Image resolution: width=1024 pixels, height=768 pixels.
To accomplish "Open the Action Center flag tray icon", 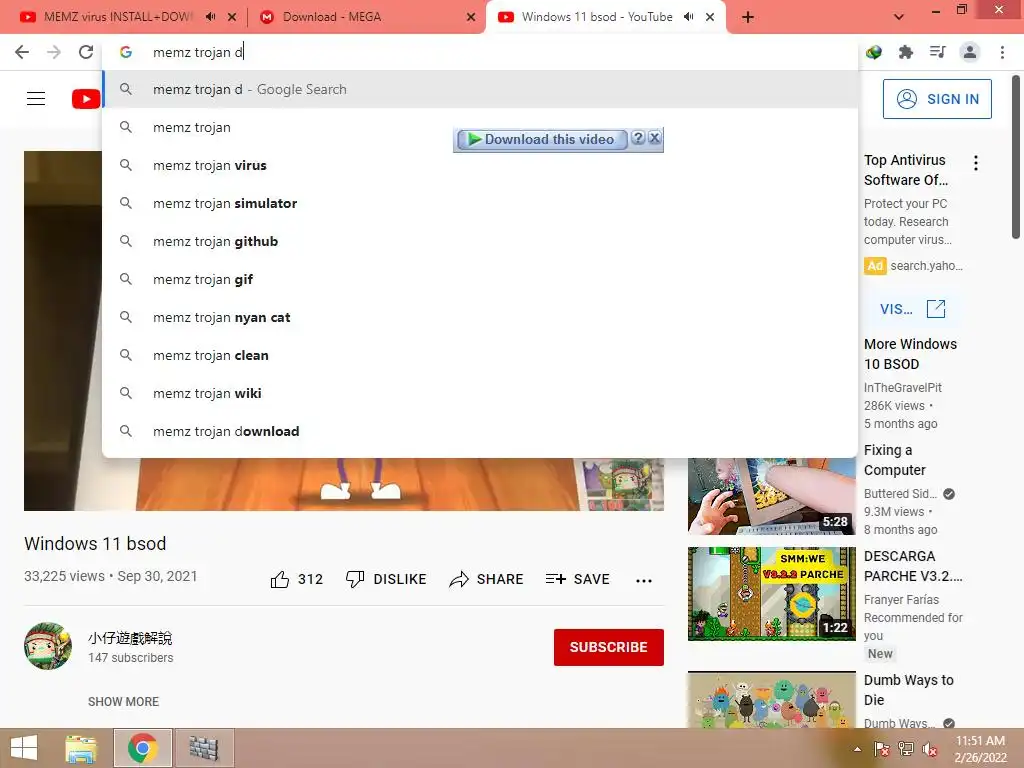I will pos(882,749).
